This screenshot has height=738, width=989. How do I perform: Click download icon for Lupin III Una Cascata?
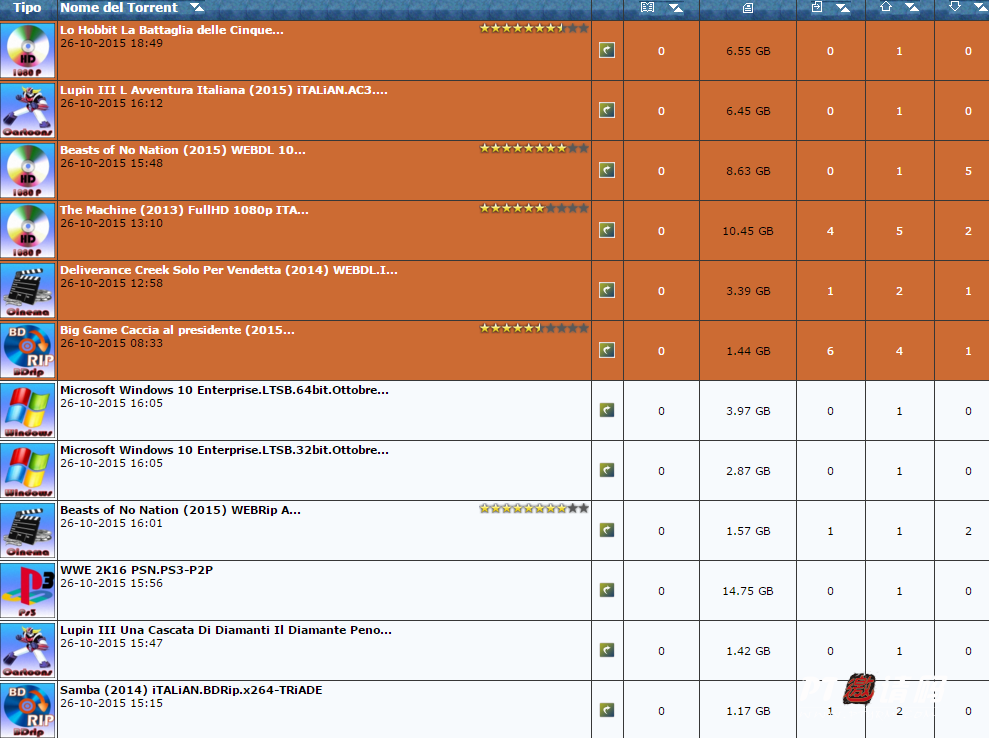pos(607,650)
